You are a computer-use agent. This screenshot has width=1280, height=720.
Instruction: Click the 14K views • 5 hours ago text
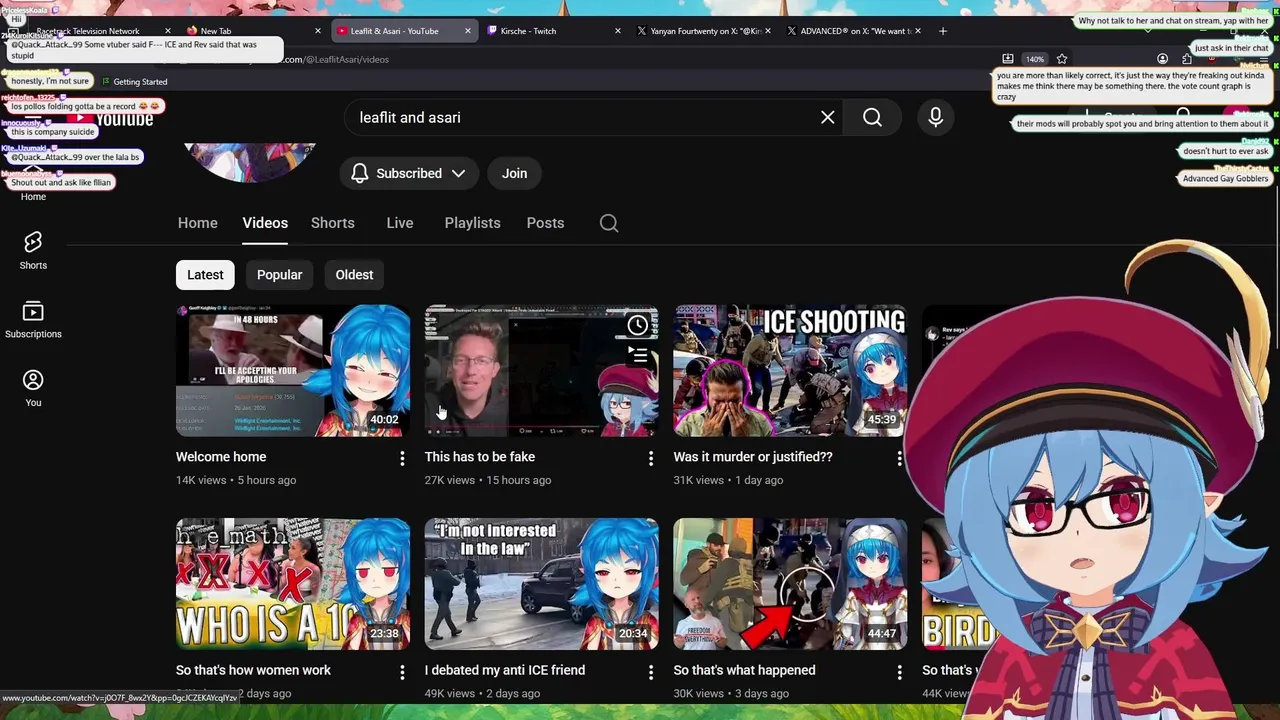236,480
